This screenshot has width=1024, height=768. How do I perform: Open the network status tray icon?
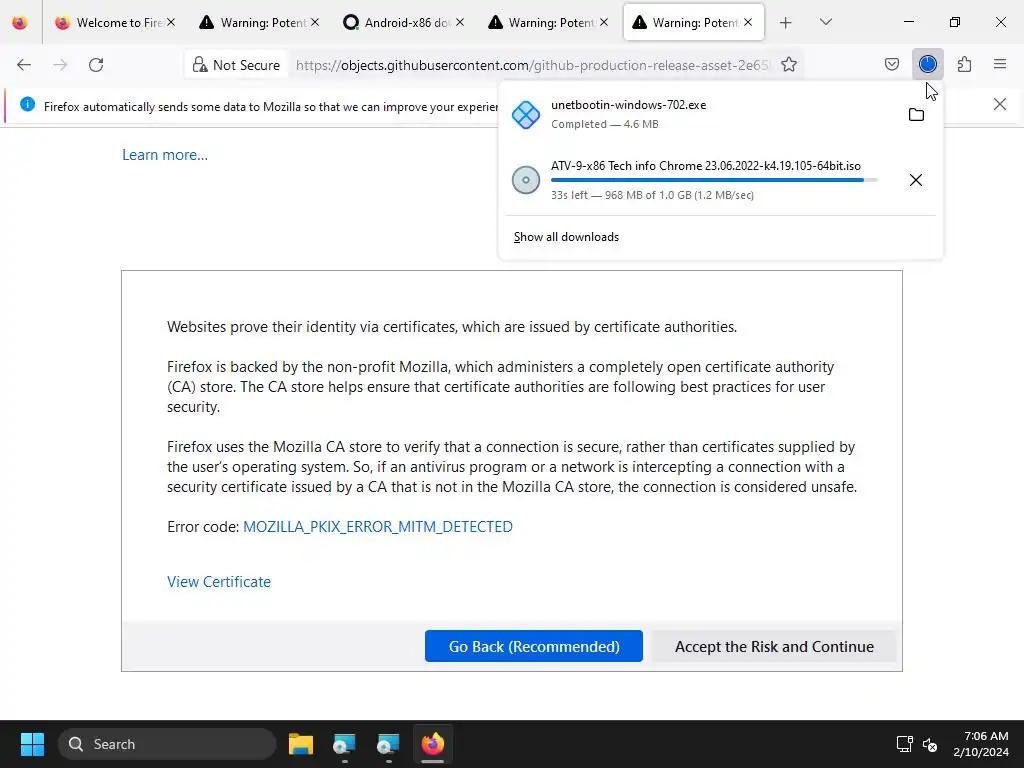pos(904,744)
